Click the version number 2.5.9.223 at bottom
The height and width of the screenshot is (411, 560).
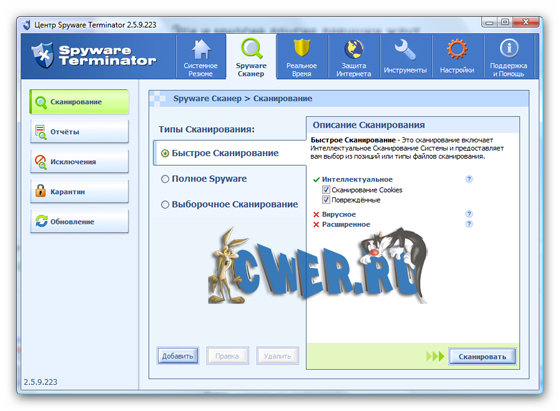(x=40, y=382)
